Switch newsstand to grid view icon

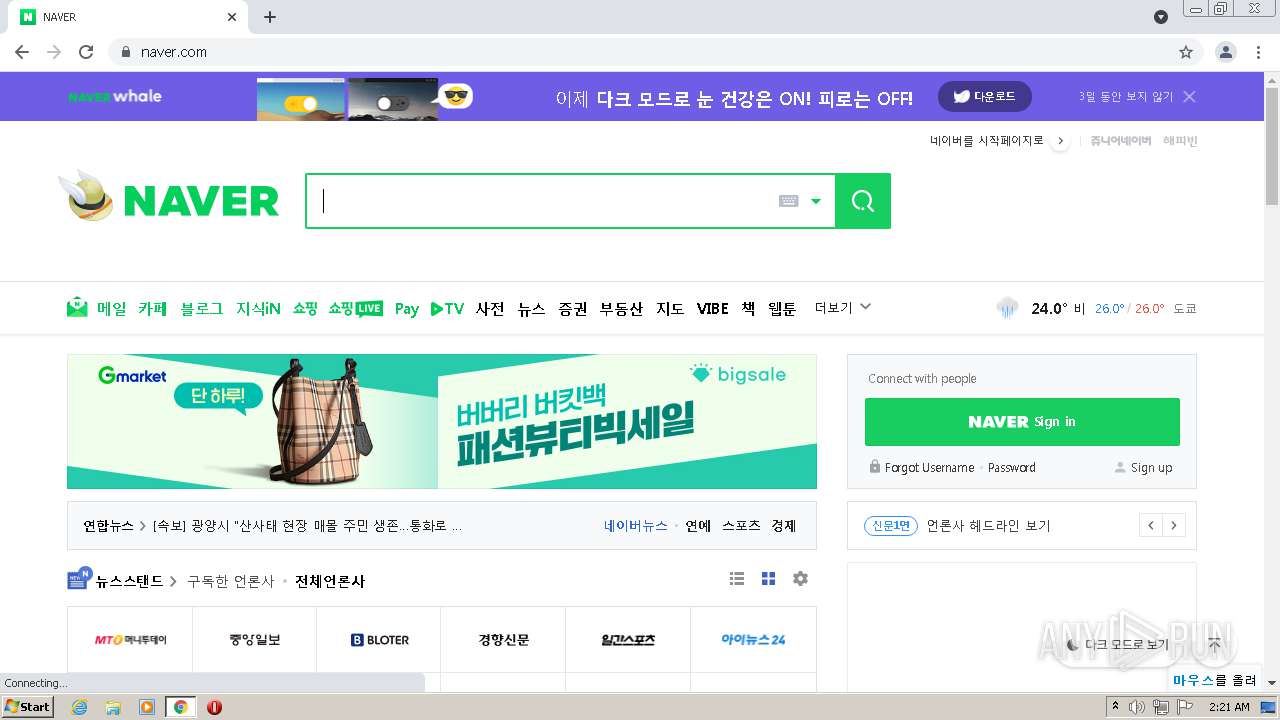[769, 579]
